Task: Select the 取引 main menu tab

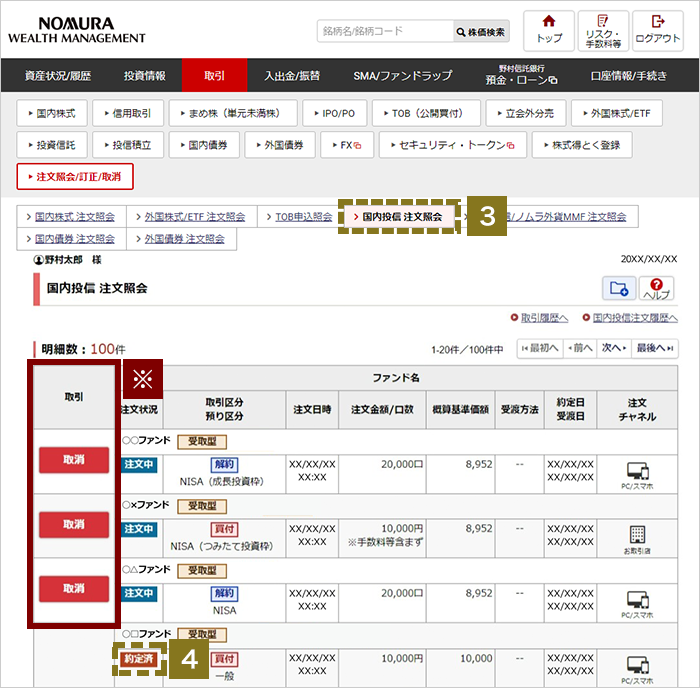Action: point(214,75)
